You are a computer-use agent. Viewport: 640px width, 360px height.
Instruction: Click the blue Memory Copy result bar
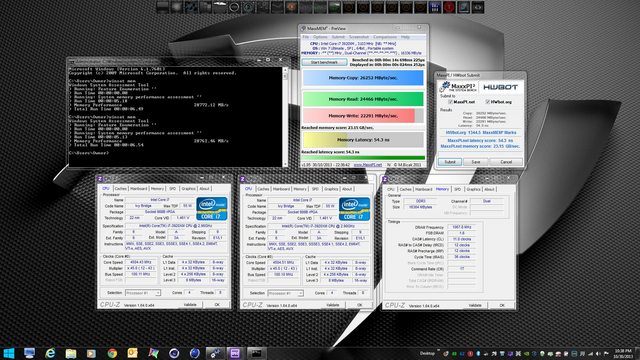tap(363, 78)
